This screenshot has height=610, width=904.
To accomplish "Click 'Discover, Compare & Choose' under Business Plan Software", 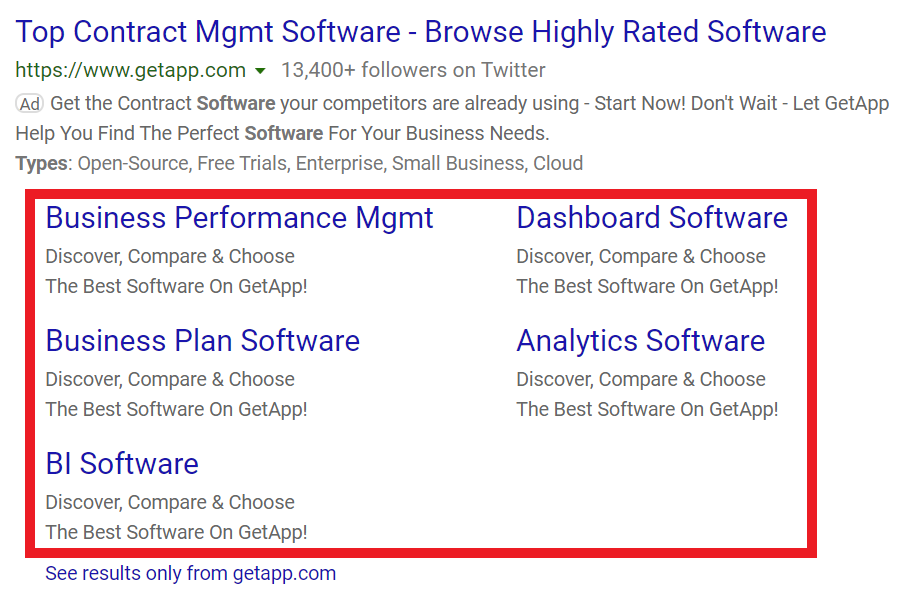I will 170,379.
